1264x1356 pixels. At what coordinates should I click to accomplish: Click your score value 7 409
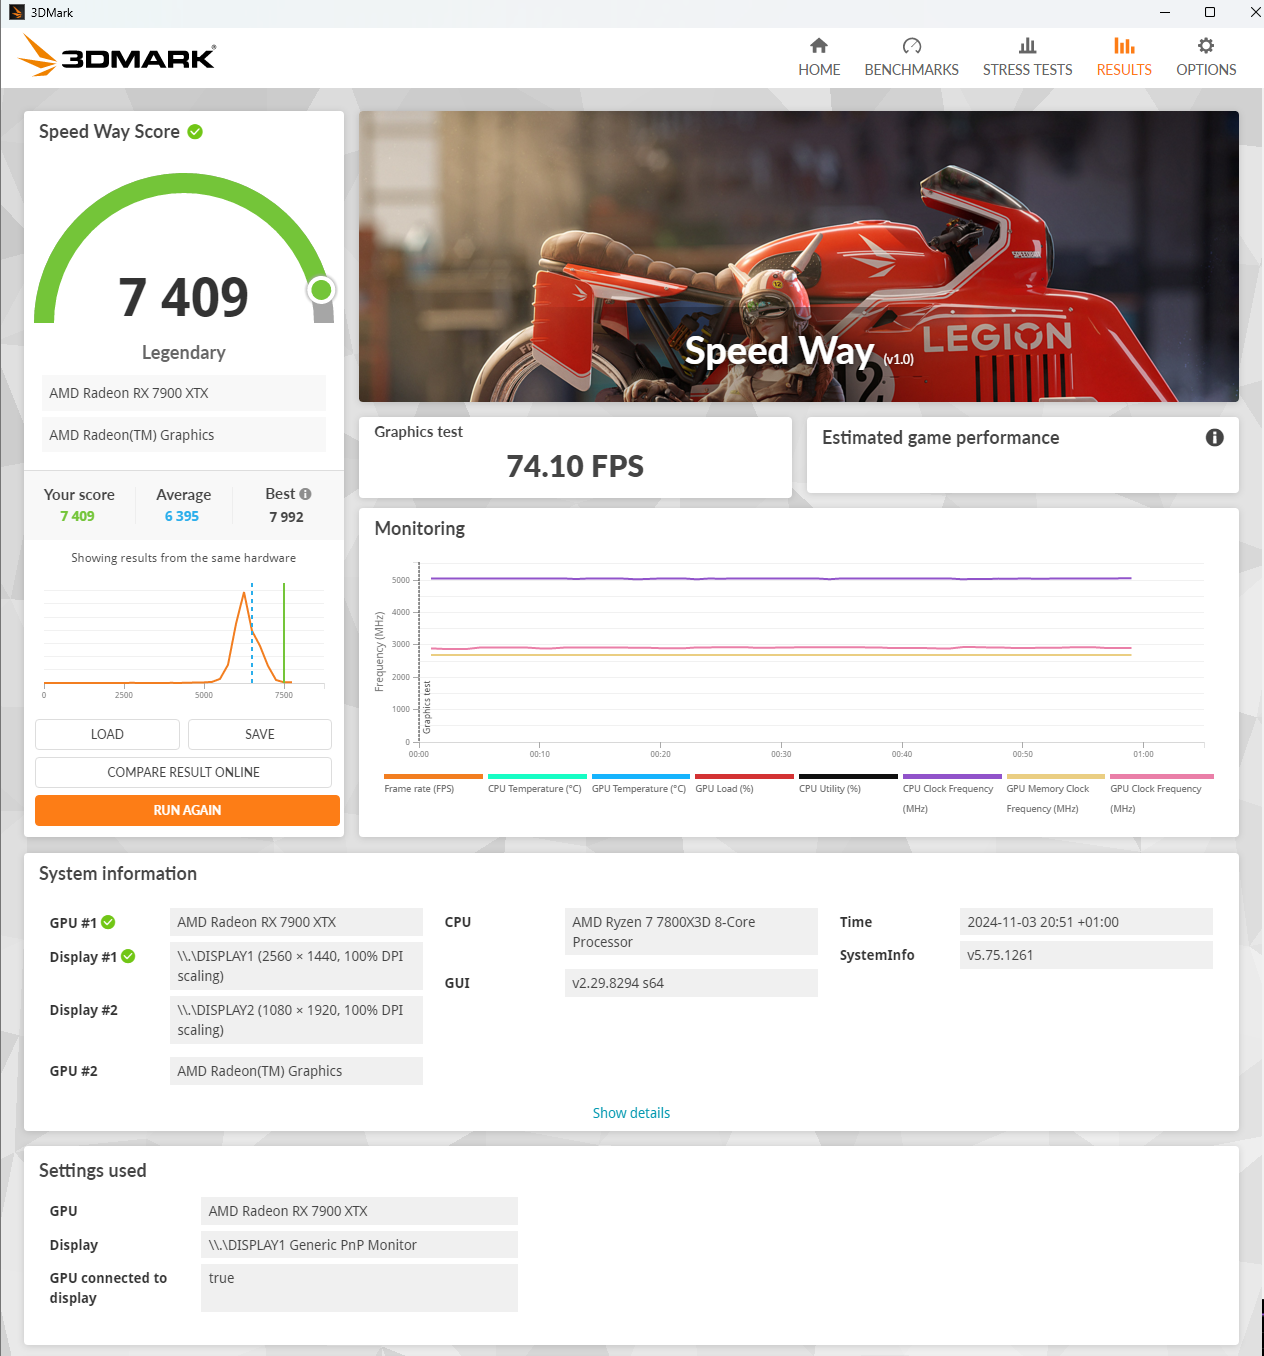coord(77,516)
